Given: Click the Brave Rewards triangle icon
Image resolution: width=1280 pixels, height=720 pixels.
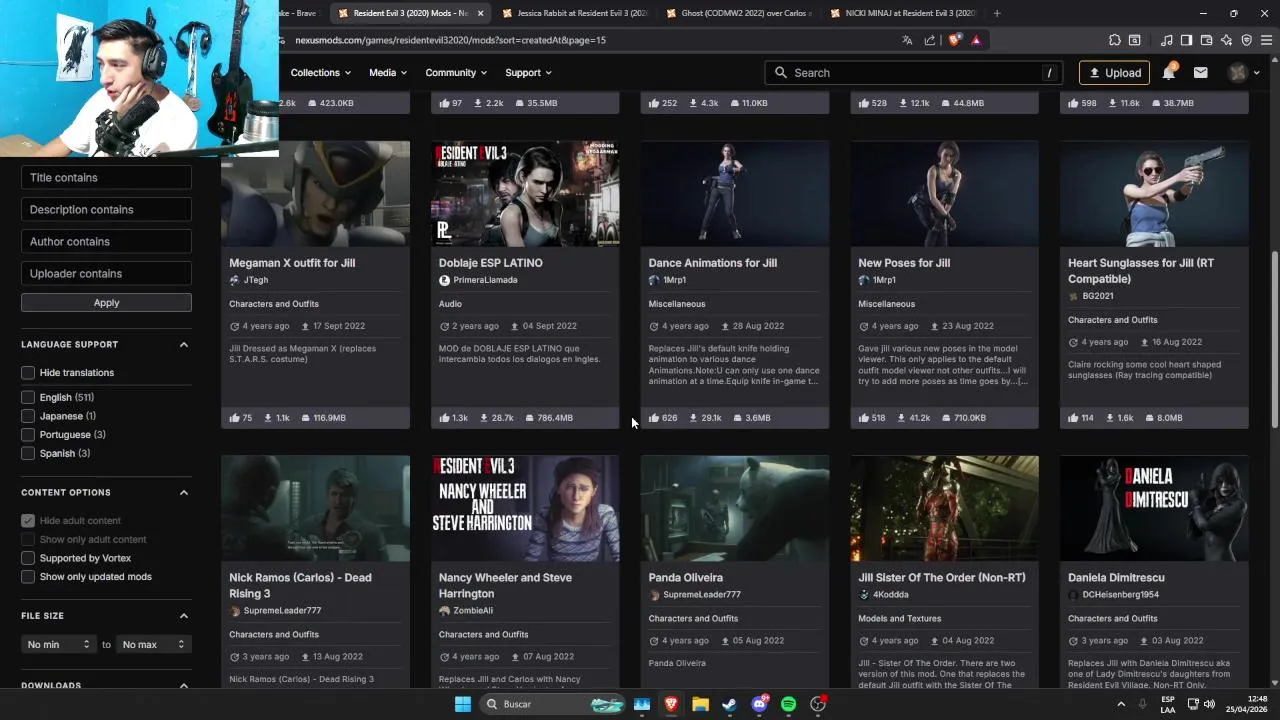Looking at the screenshot, I should tap(976, 40).
